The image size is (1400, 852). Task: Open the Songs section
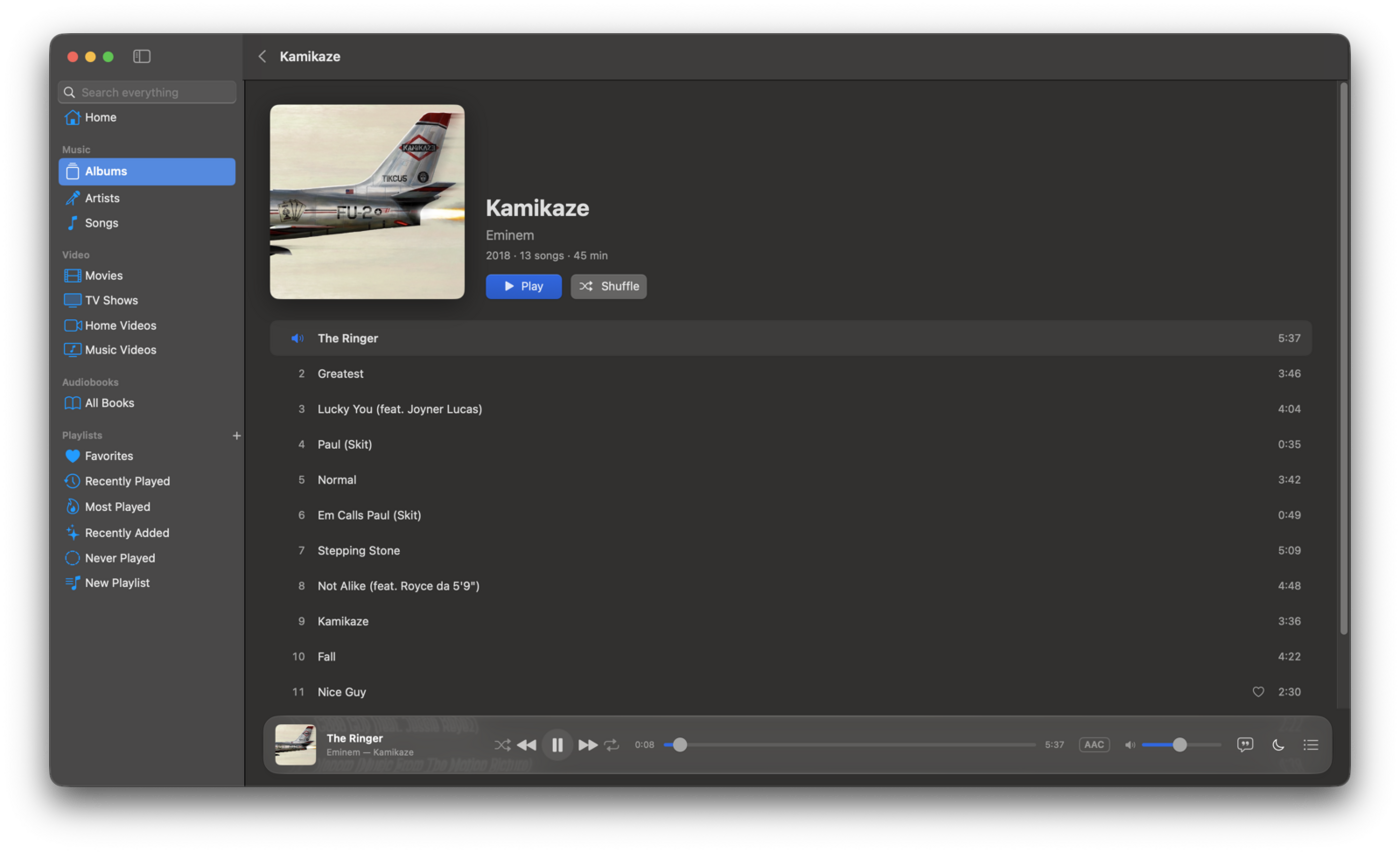pos(147,223)
